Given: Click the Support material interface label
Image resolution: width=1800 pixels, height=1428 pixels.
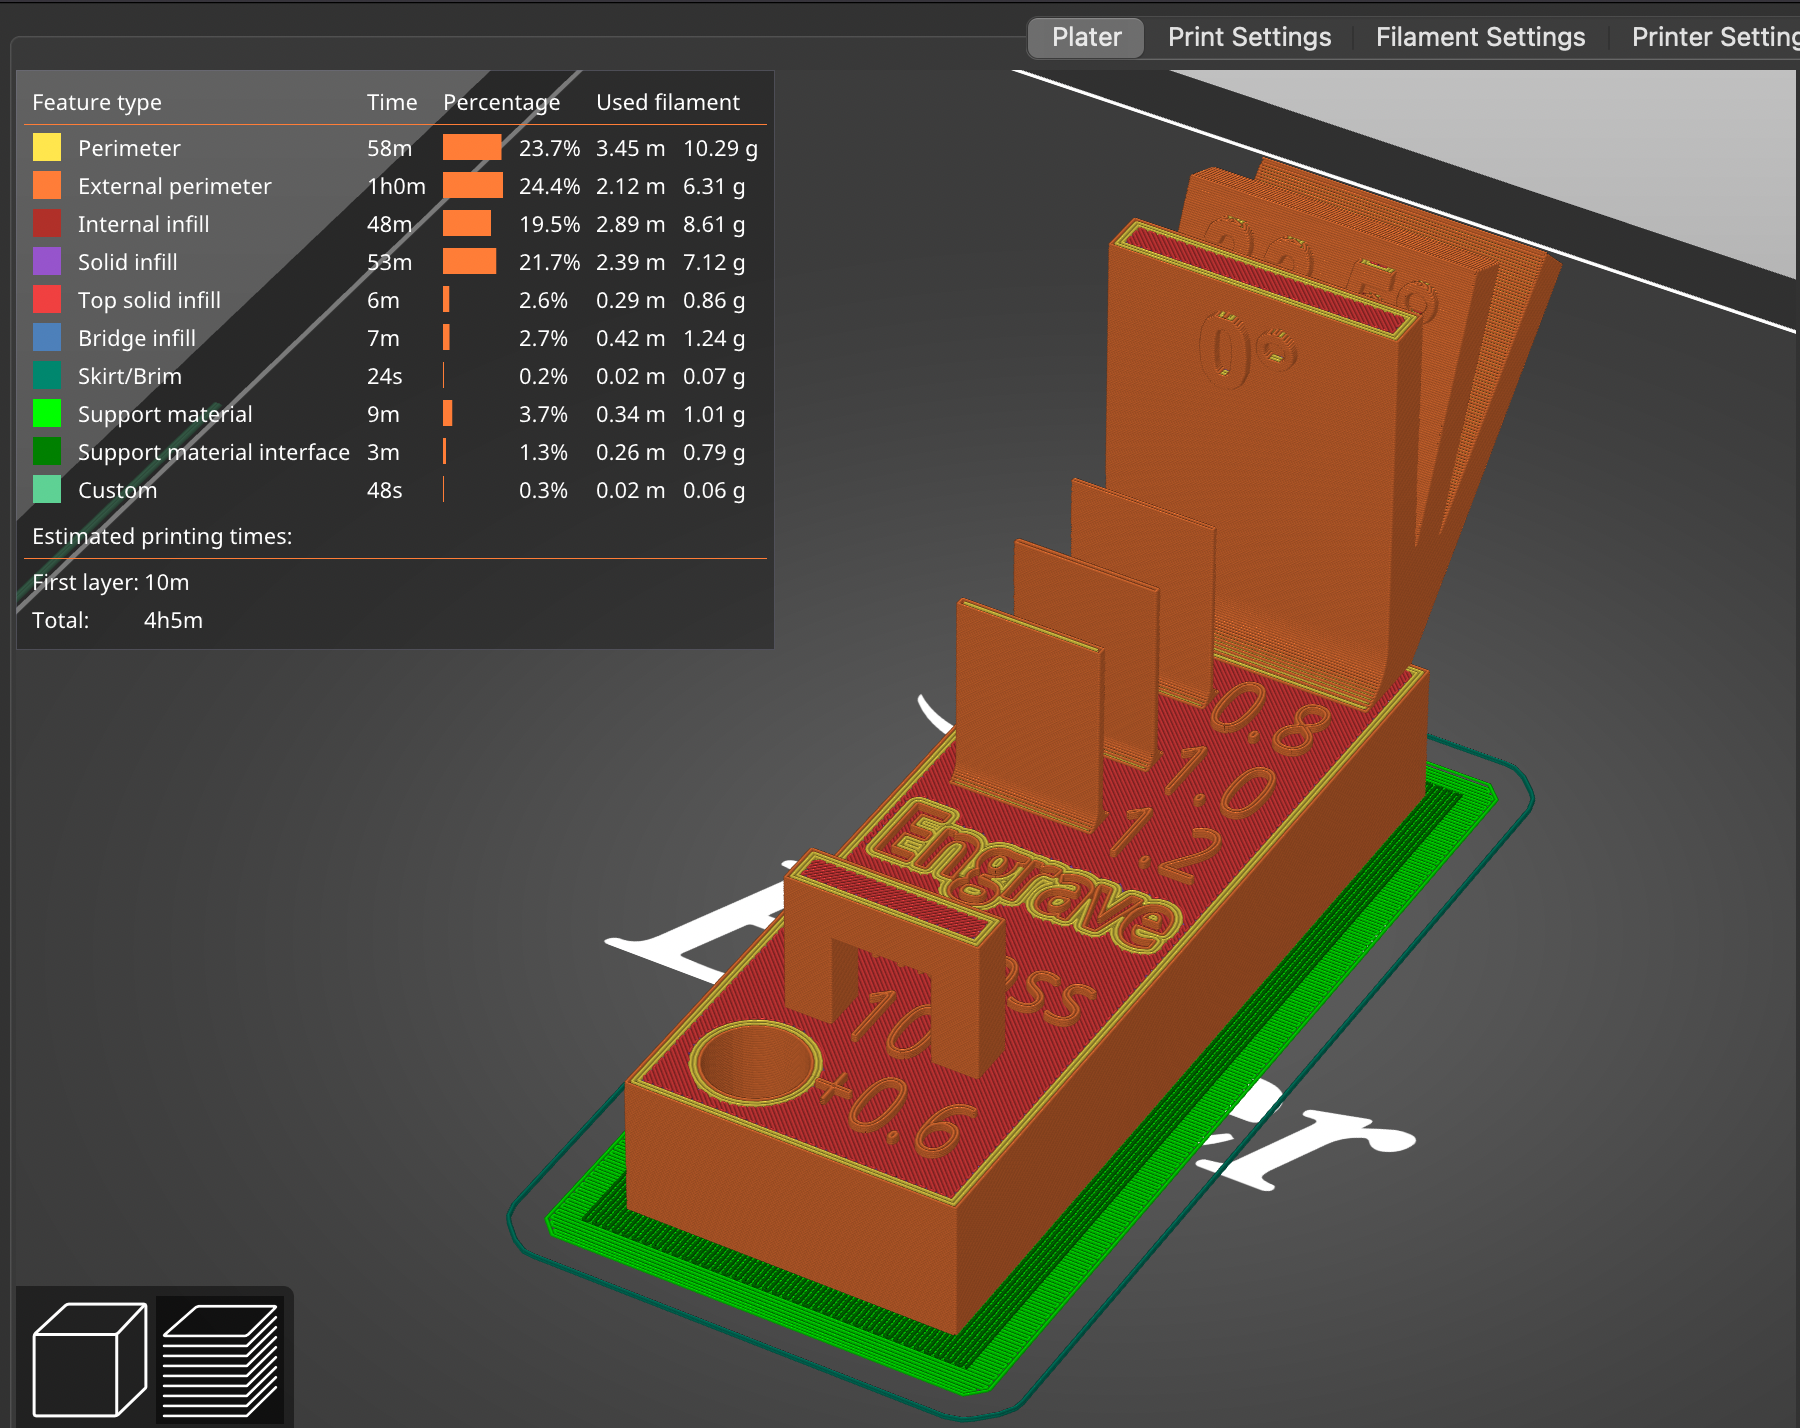Looking at the screenshot, I should [x=214, y=452].
